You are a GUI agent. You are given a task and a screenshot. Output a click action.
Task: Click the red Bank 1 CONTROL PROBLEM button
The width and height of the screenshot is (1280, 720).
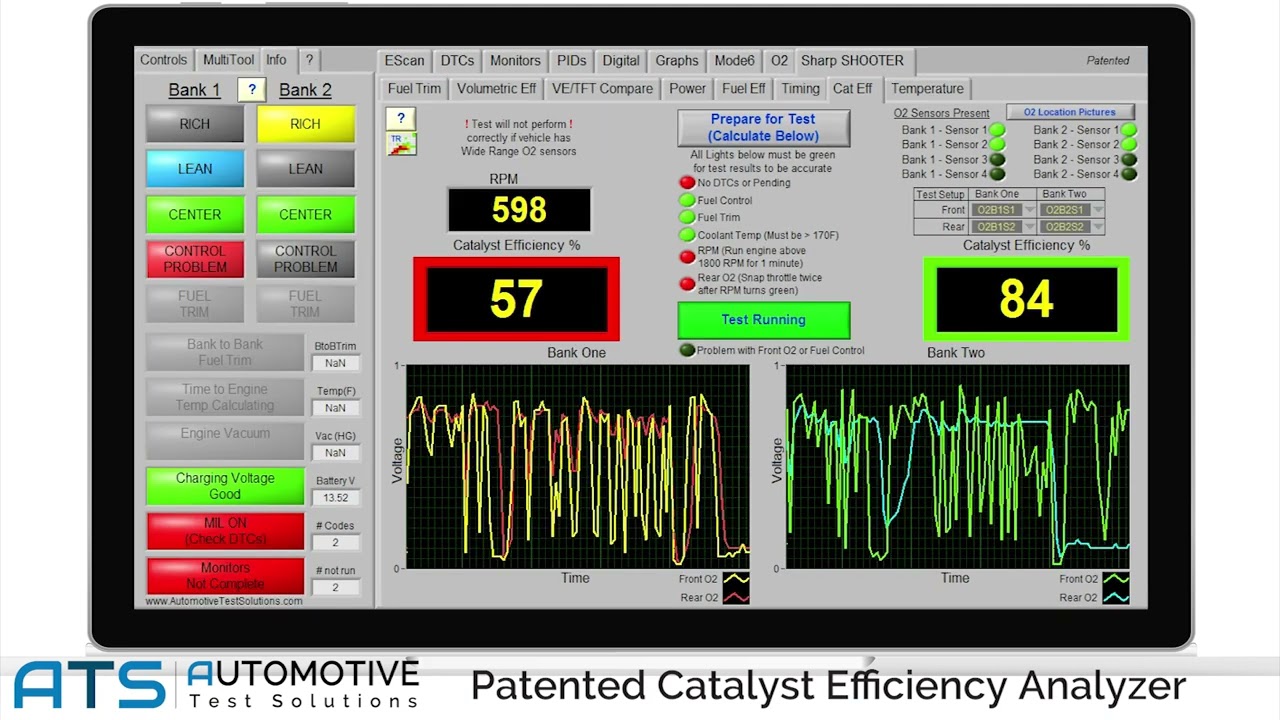pos(195,259)
